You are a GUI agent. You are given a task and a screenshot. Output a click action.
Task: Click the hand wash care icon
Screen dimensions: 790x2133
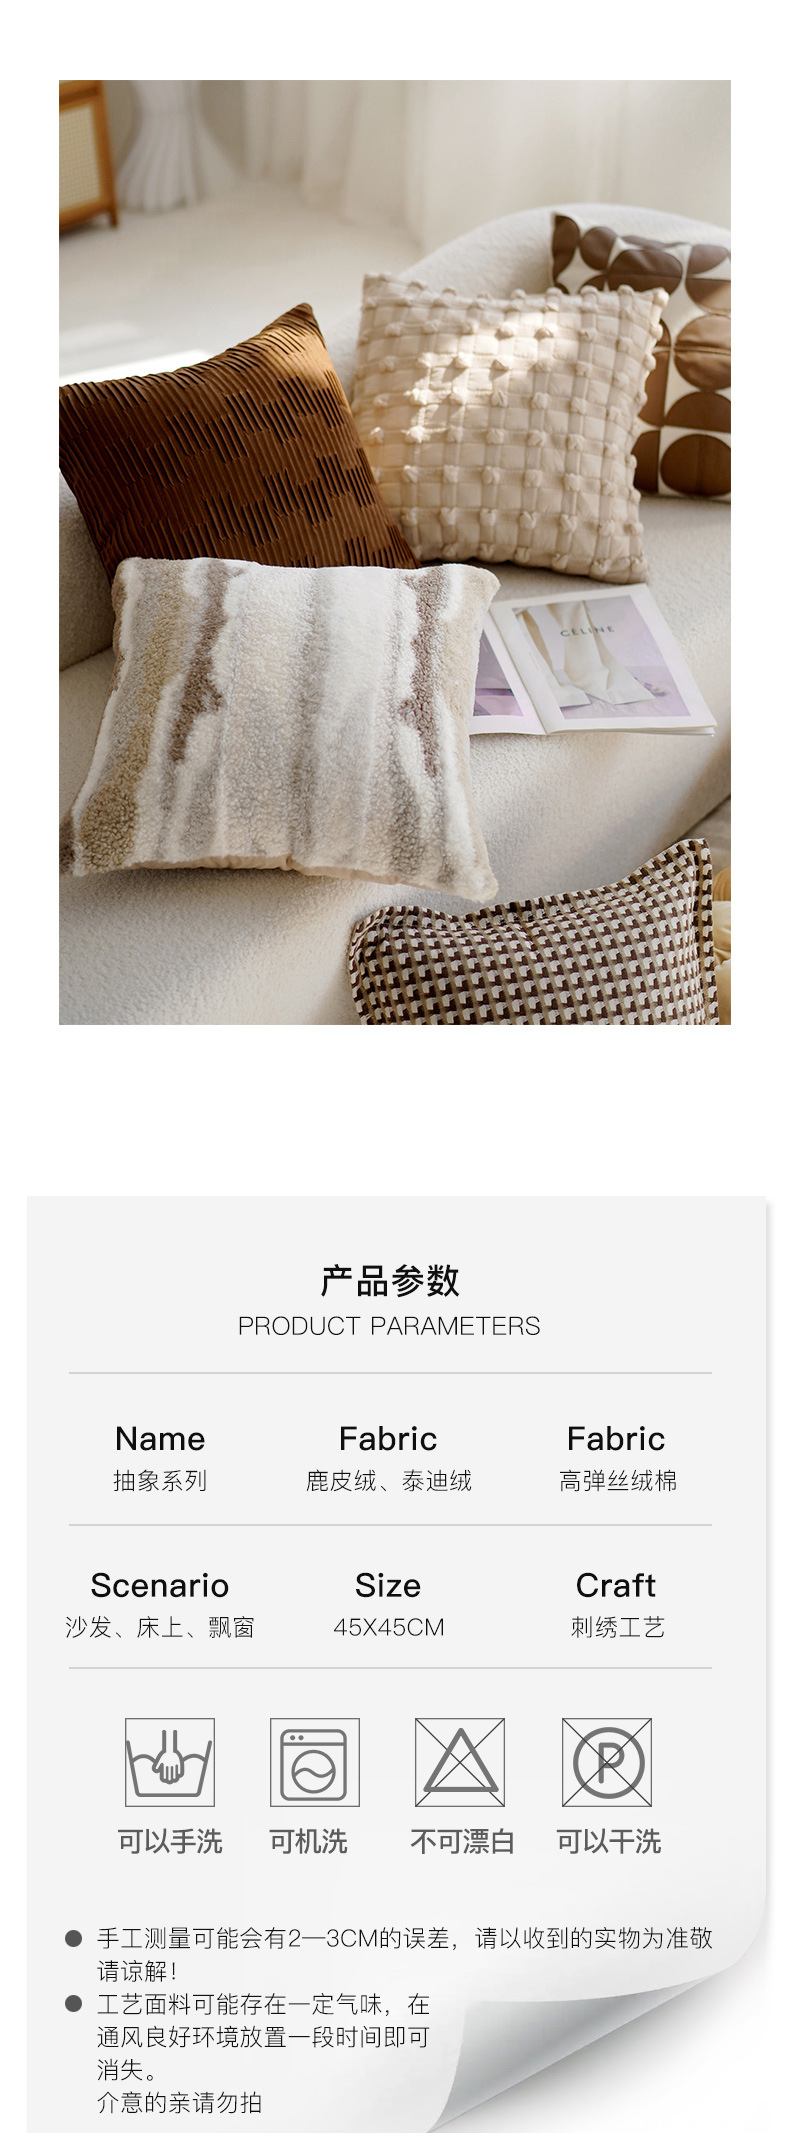coord(169,1761)
